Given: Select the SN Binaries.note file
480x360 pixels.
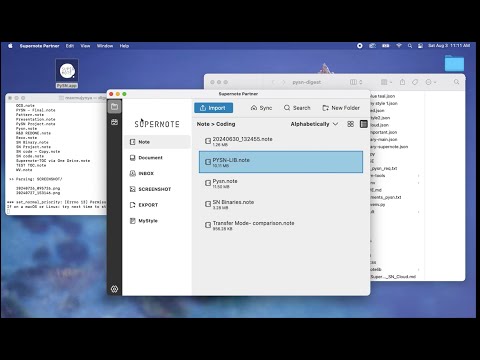Looking at the screenshot, I should (x=281, y=204).
